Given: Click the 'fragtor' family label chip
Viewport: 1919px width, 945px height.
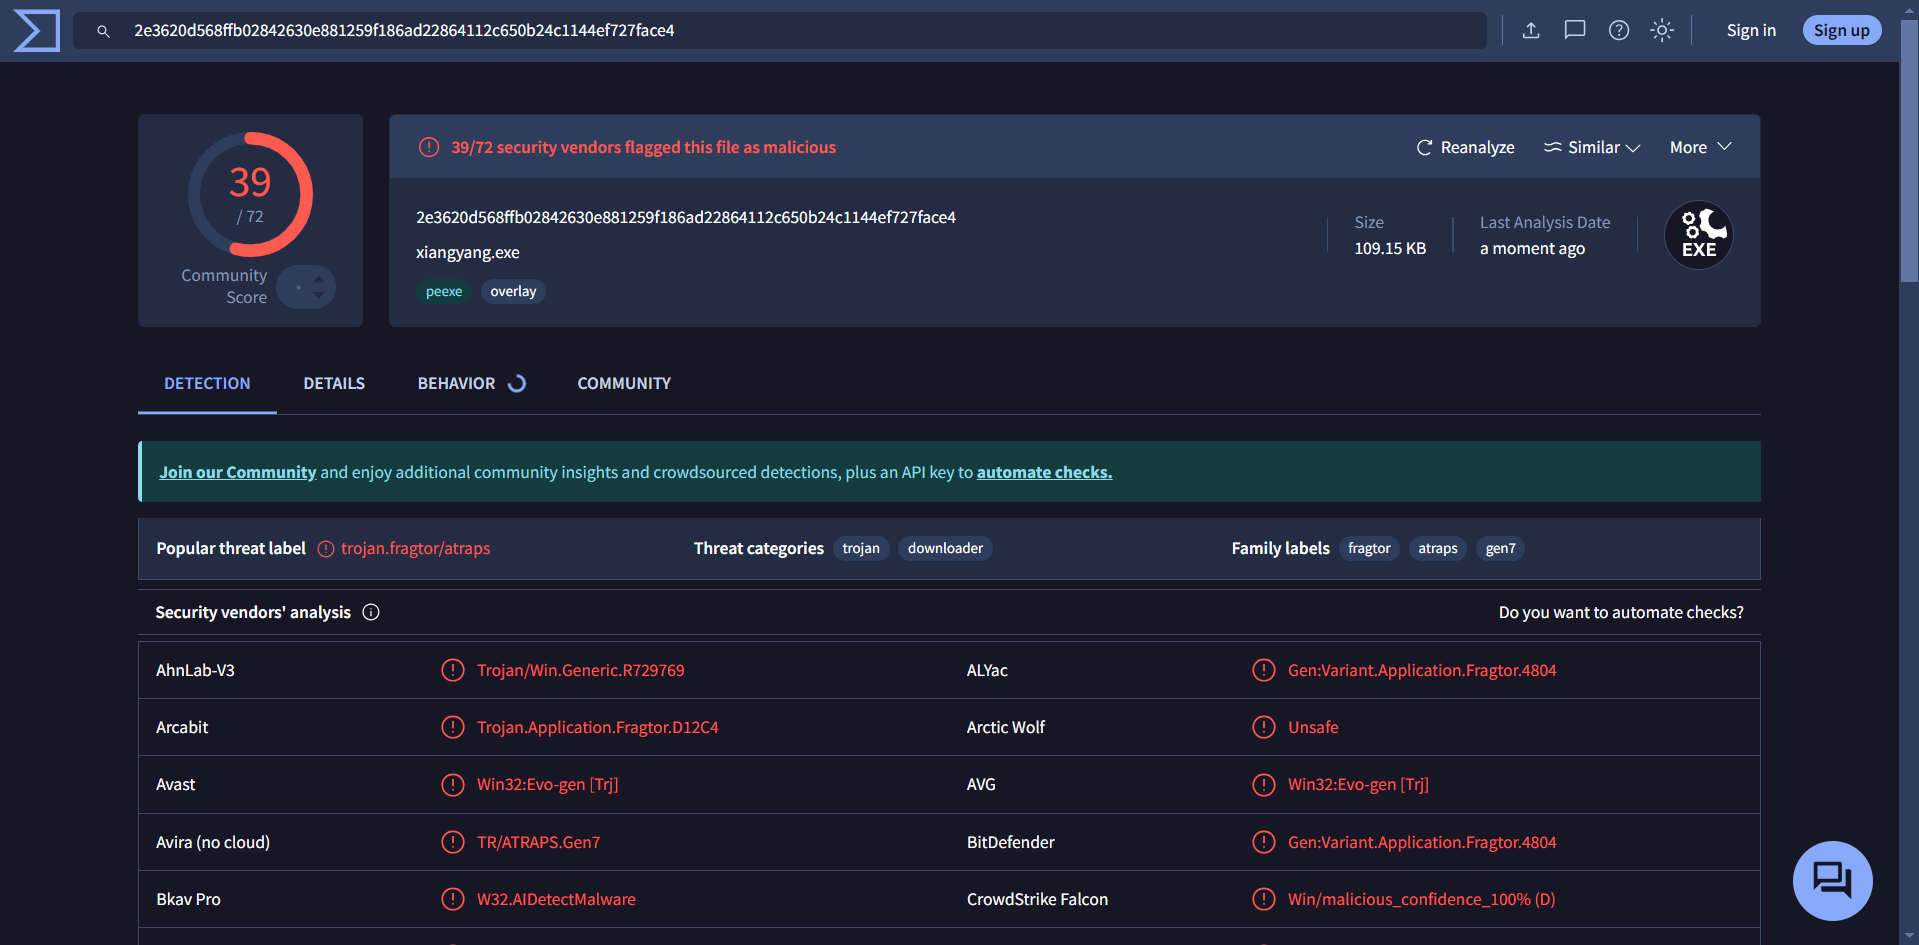Looking at the screenshot, I should tap(1369, 549).
